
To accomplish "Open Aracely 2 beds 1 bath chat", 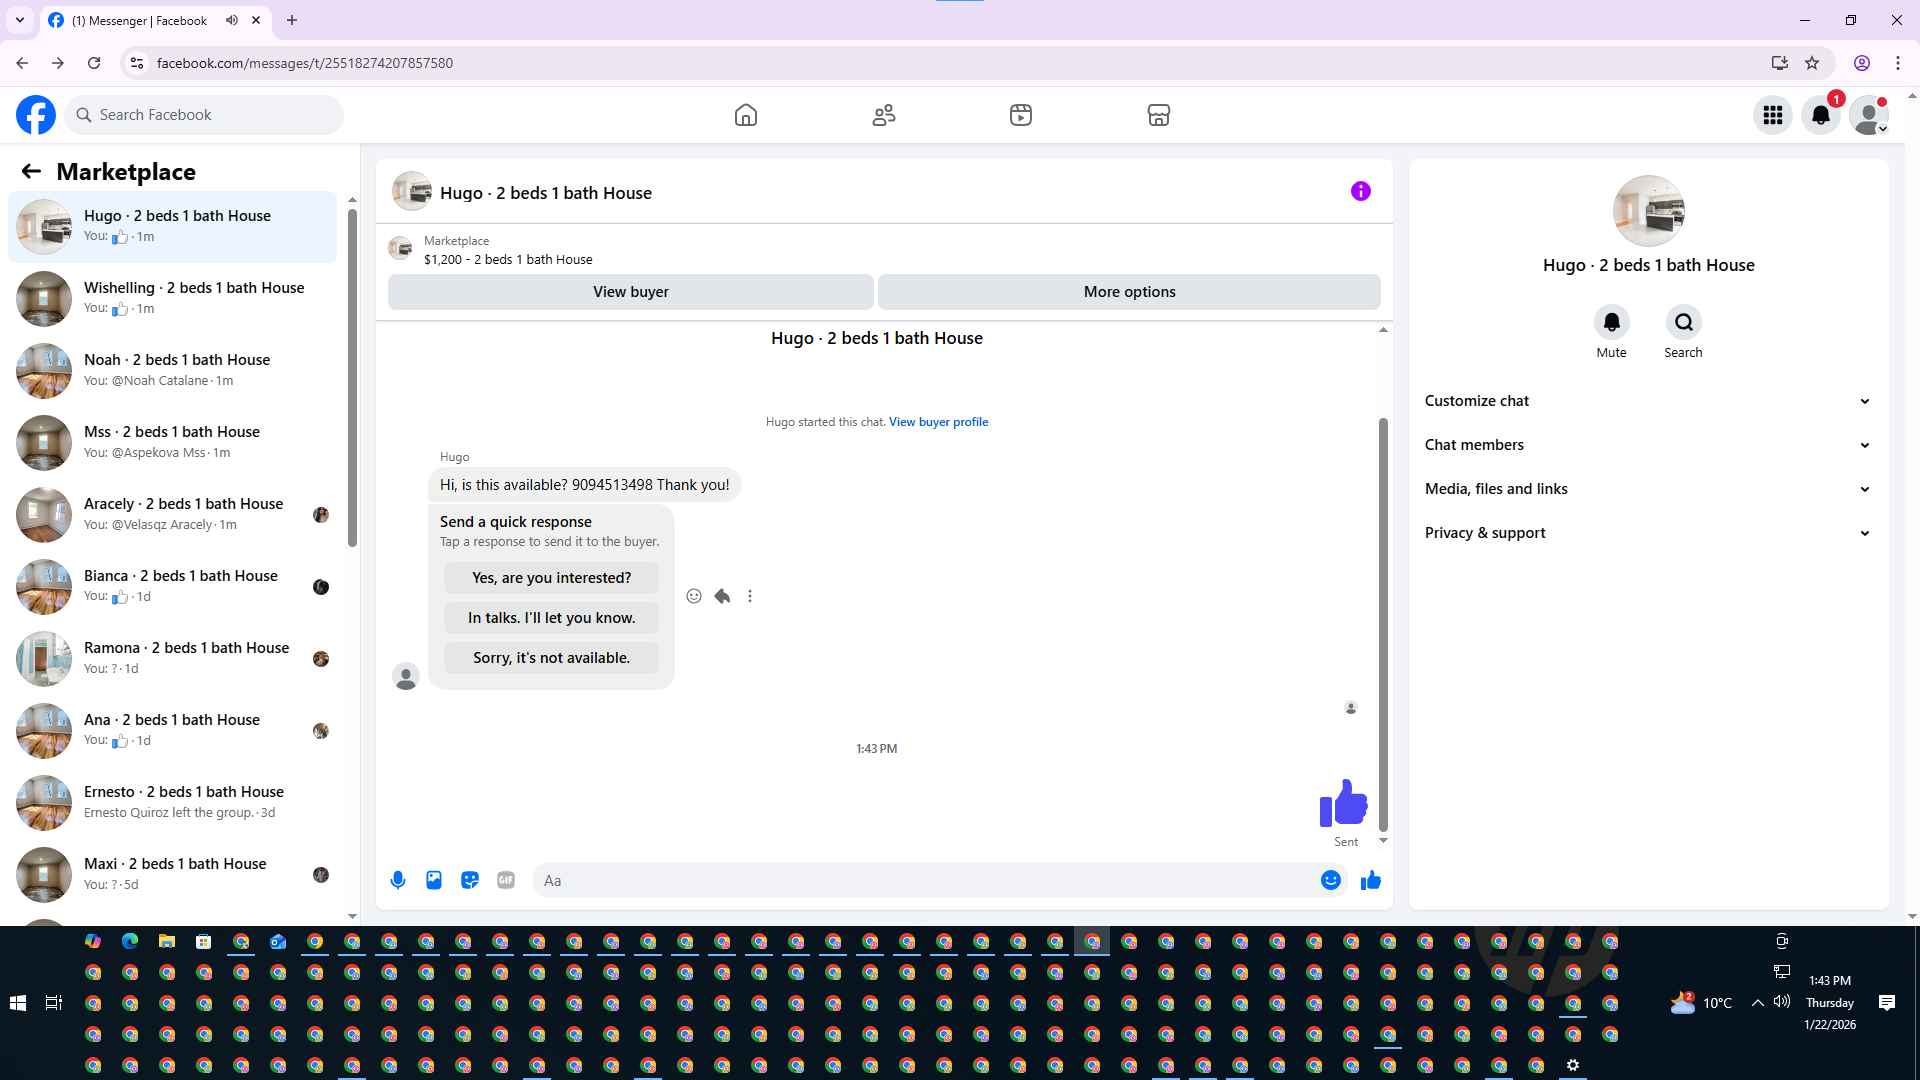I will pos(172,515).
